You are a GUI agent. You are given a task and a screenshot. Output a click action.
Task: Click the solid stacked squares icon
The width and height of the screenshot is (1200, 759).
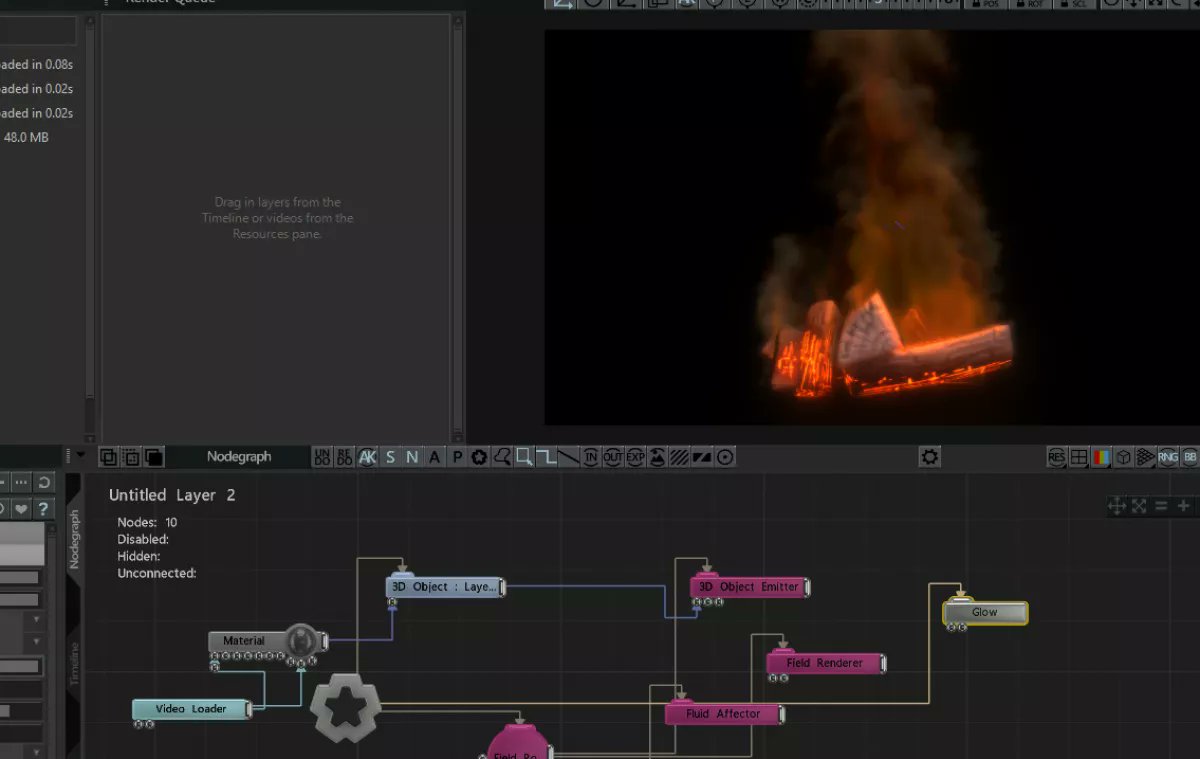click(154, 457)
